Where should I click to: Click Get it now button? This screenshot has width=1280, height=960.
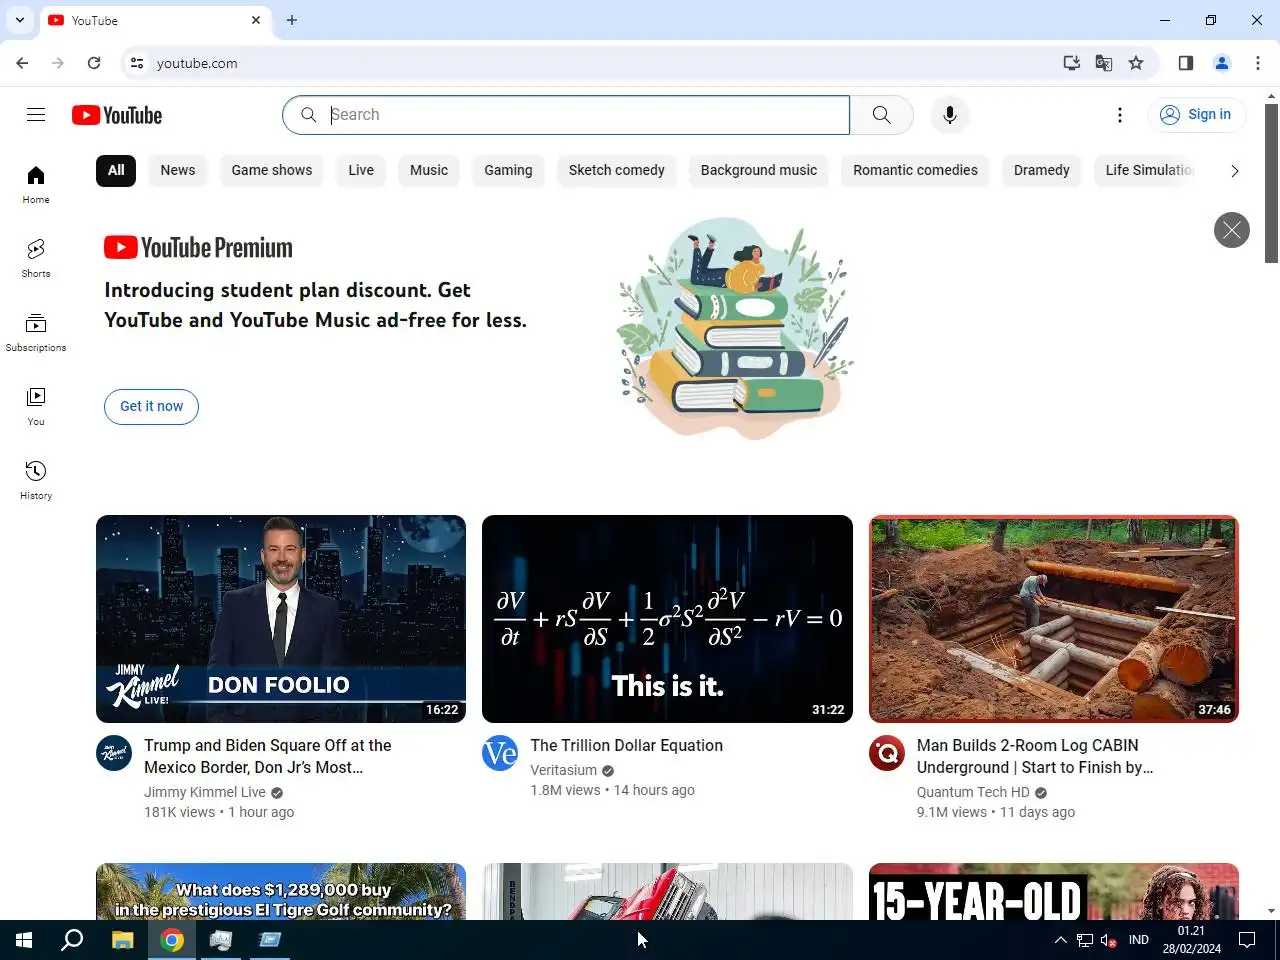(x=152, y=407)
